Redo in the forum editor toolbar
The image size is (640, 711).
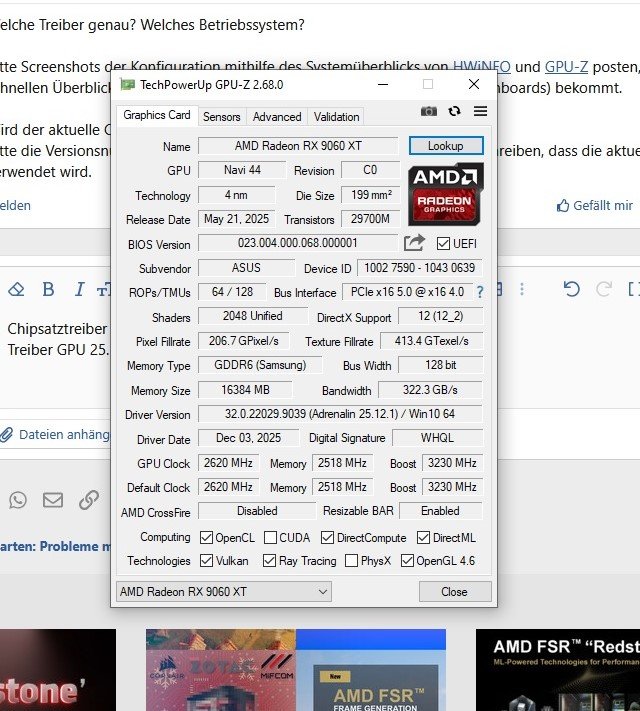[604, 289]
